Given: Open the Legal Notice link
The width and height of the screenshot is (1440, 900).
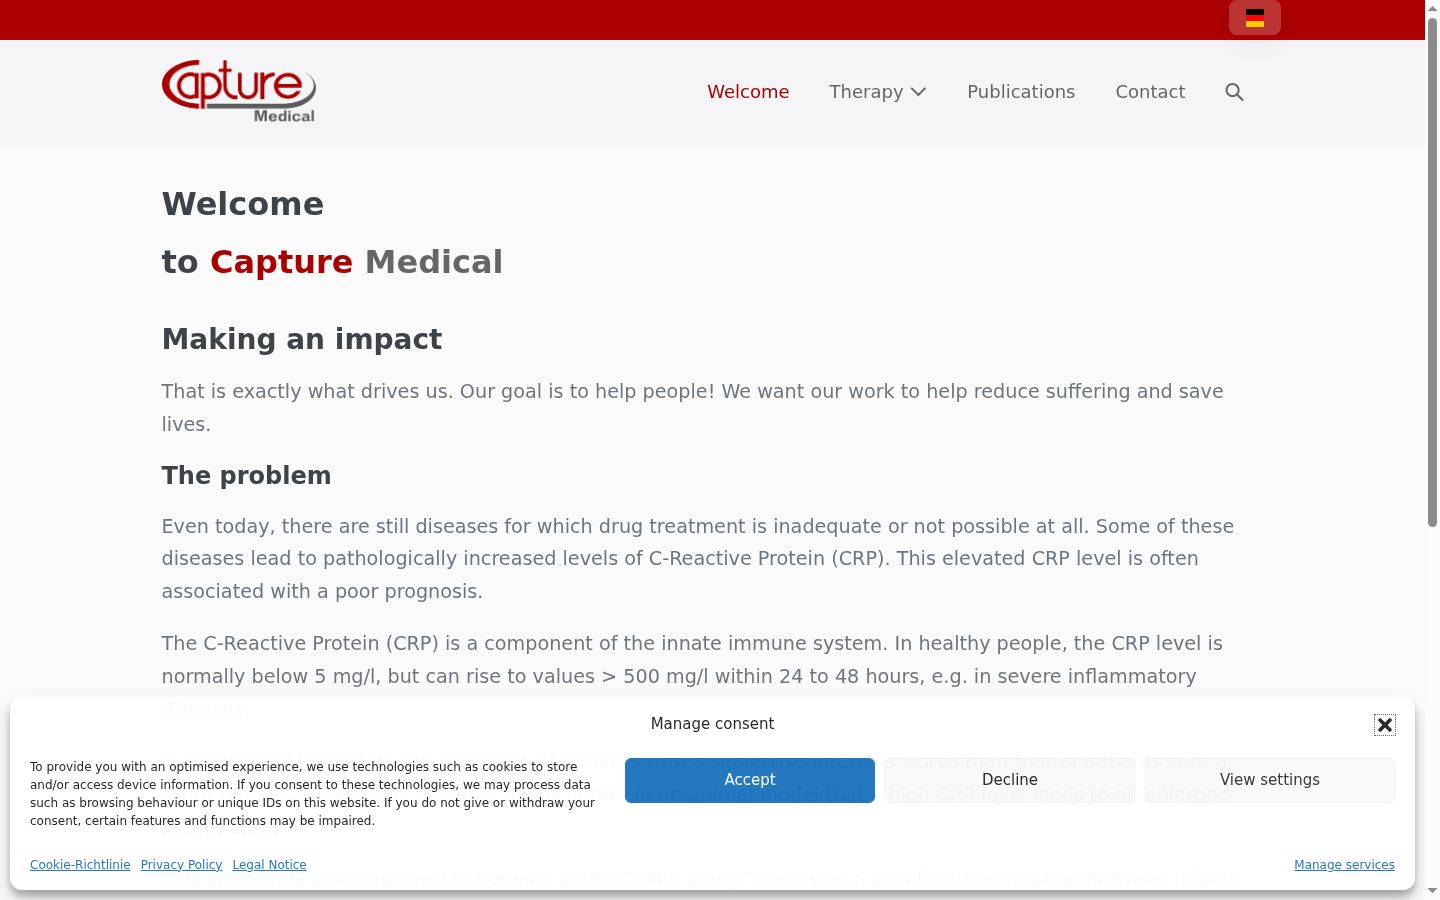Looking at the screenshot, I should point(269,865).
